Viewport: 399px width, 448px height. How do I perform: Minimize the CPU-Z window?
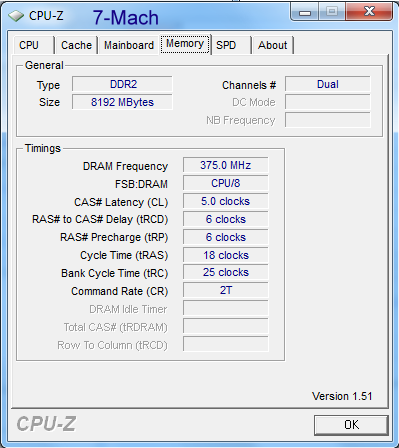point(305,12)
